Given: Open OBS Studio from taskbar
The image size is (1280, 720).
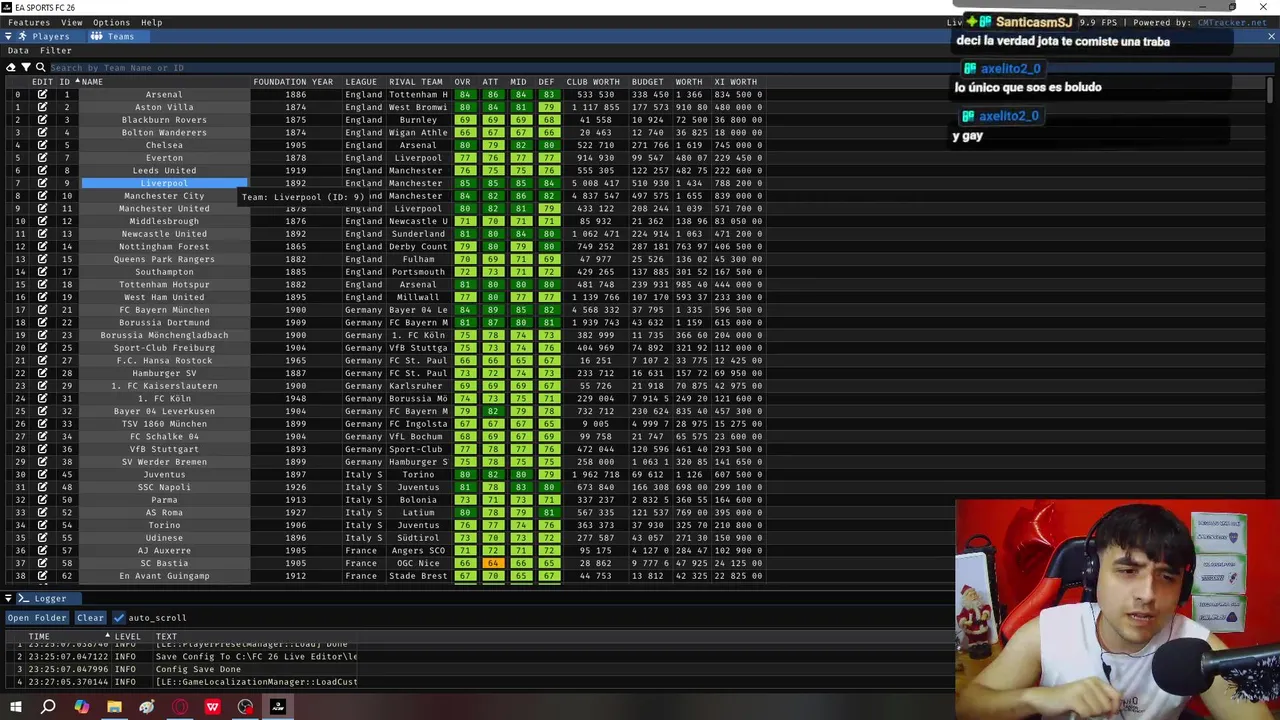Looking at the screenshot, I should [246, 707].
